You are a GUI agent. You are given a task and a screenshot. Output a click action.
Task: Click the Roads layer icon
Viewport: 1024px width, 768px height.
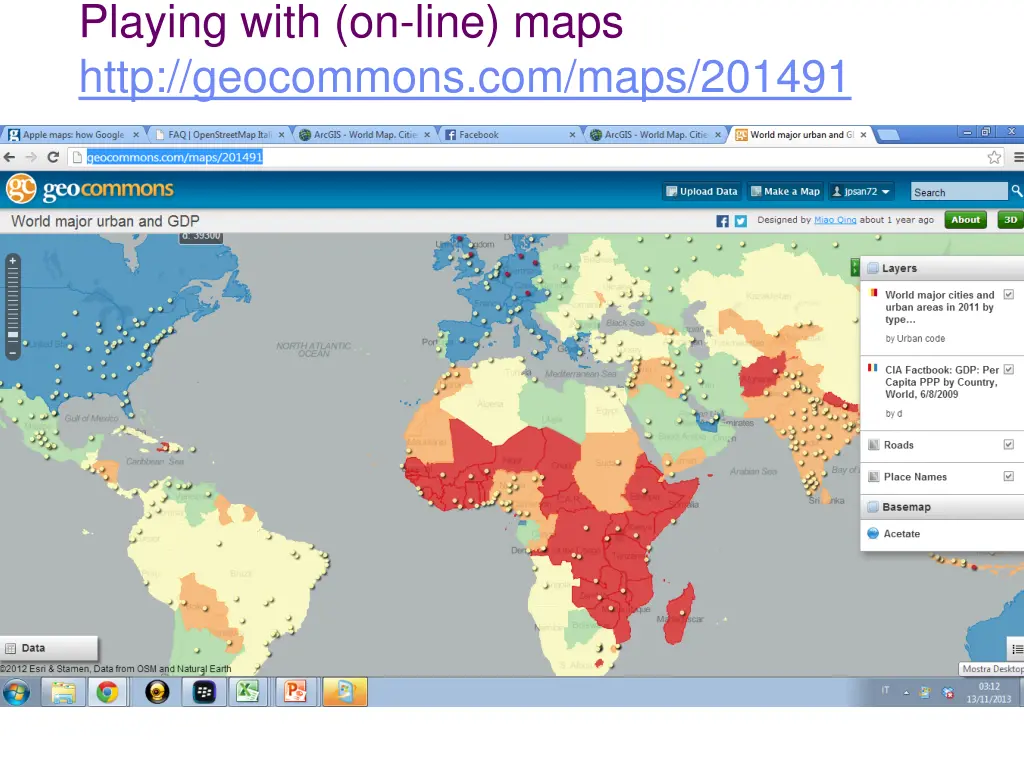873,445
